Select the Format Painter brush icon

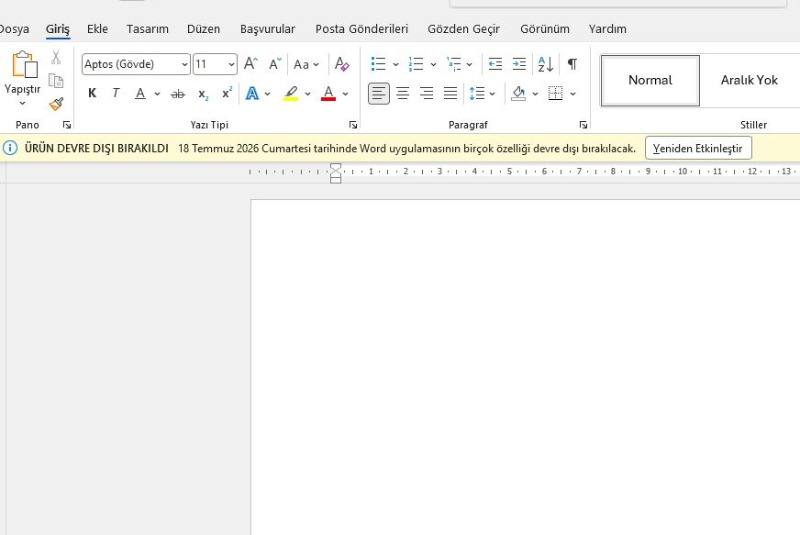tap(56, 104)
